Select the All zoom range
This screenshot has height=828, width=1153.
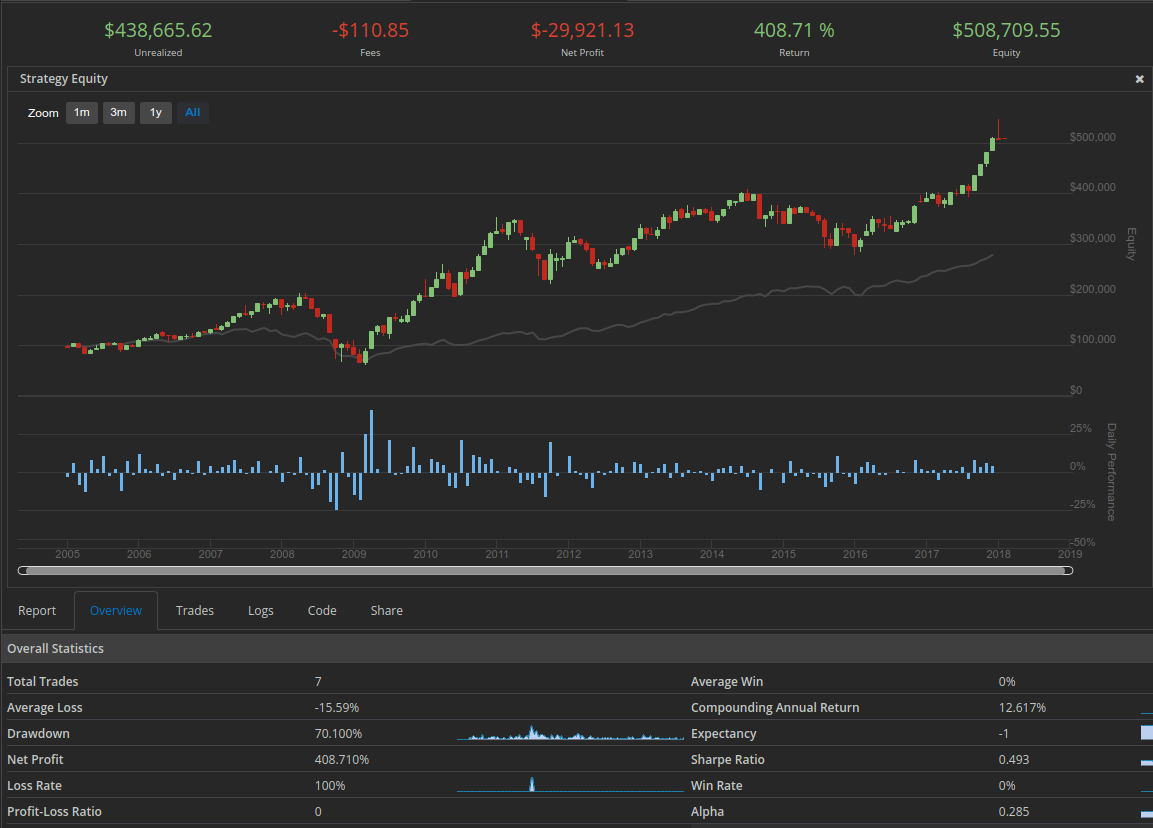193,113
